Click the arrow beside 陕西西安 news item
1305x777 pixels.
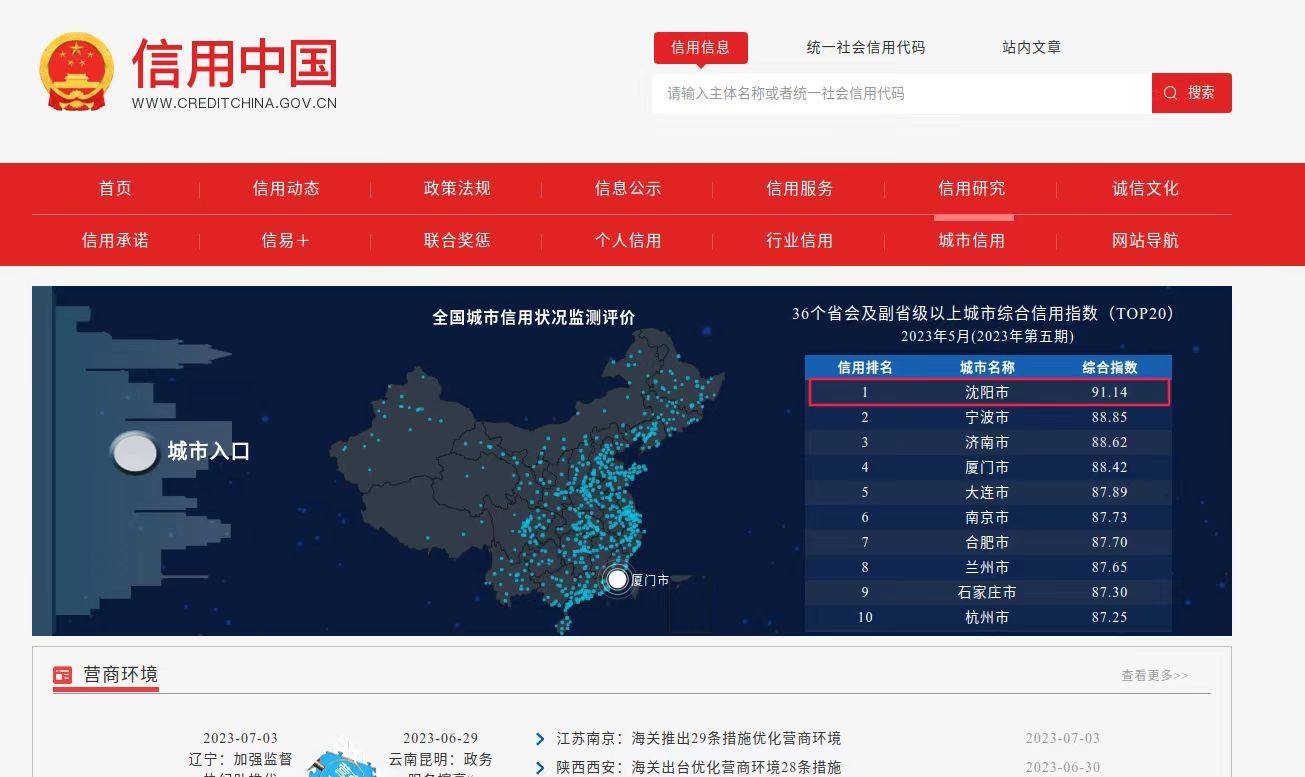point(540,768)
